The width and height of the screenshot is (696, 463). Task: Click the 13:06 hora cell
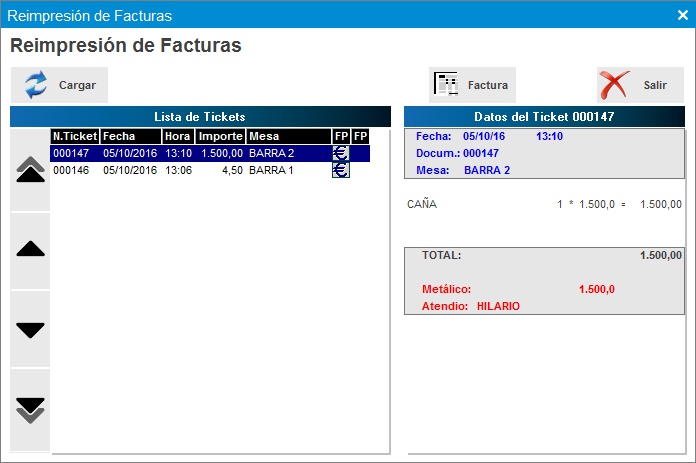(178, 170)
